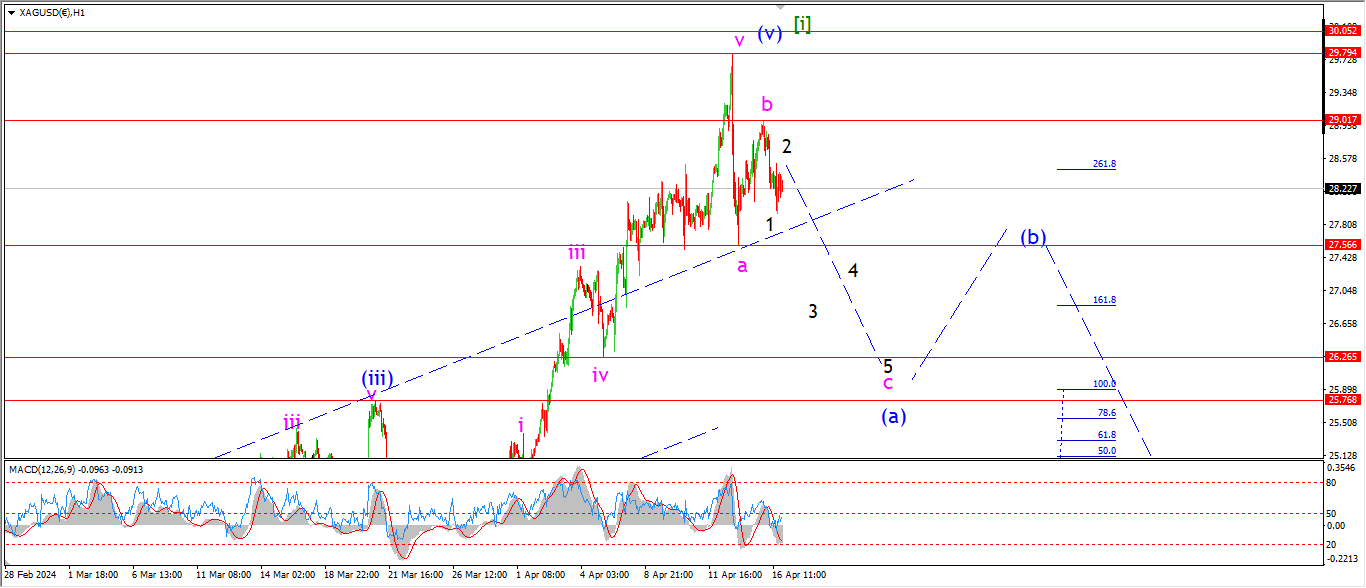The width and height of the screenshot is (1366, 588).
Task: Select the red 29.017 price level tag
Action: tap(1343, 120)
